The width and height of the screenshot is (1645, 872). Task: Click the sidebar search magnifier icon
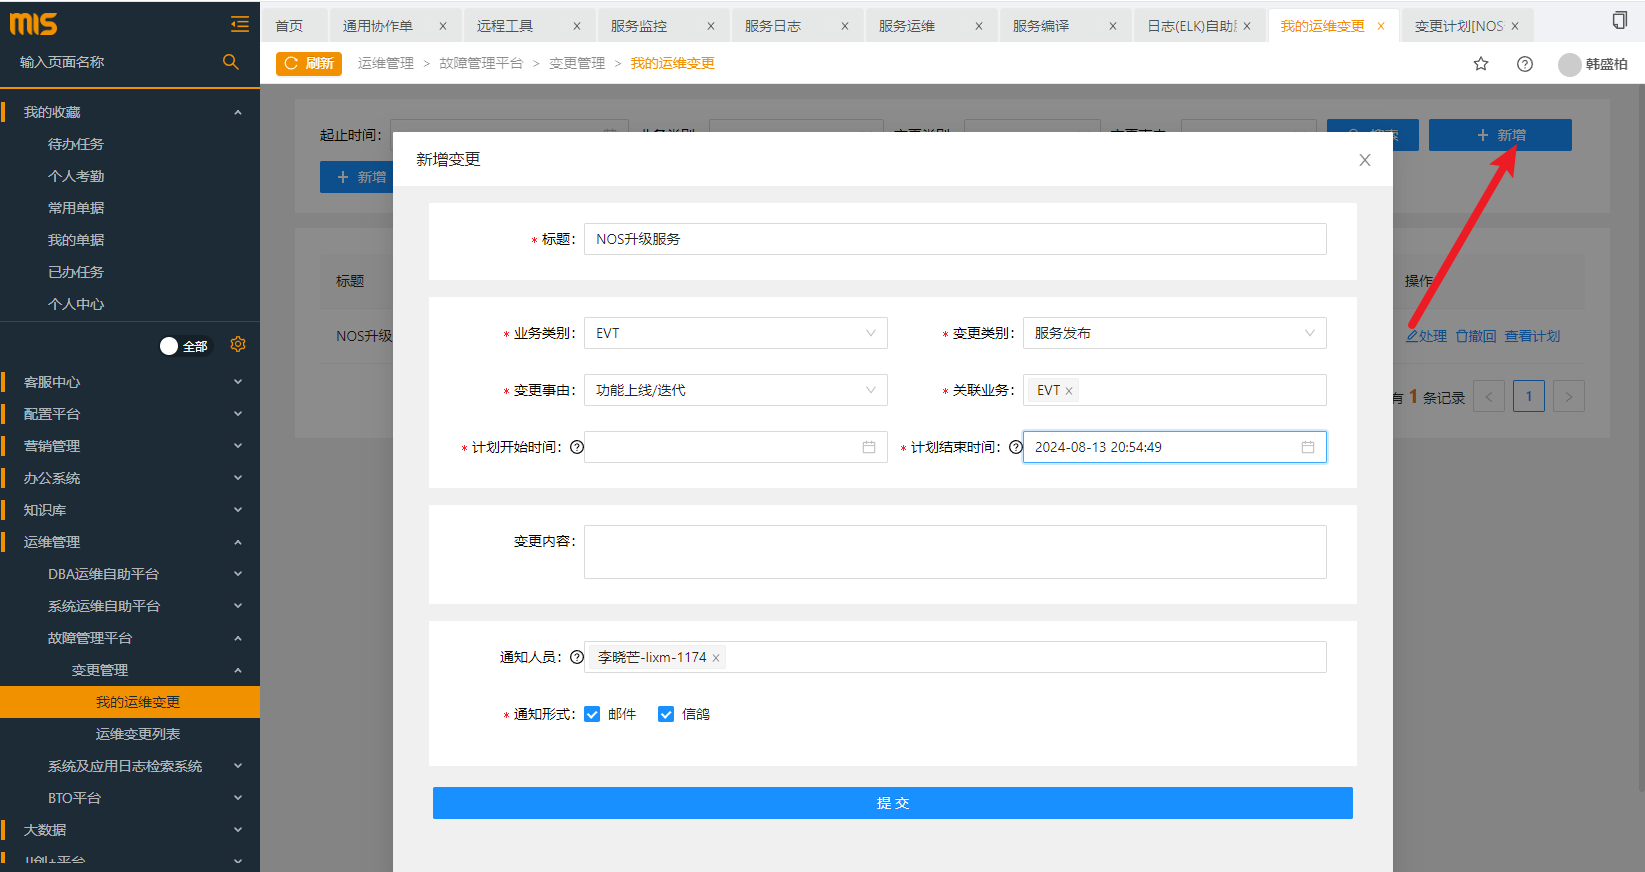231,62
